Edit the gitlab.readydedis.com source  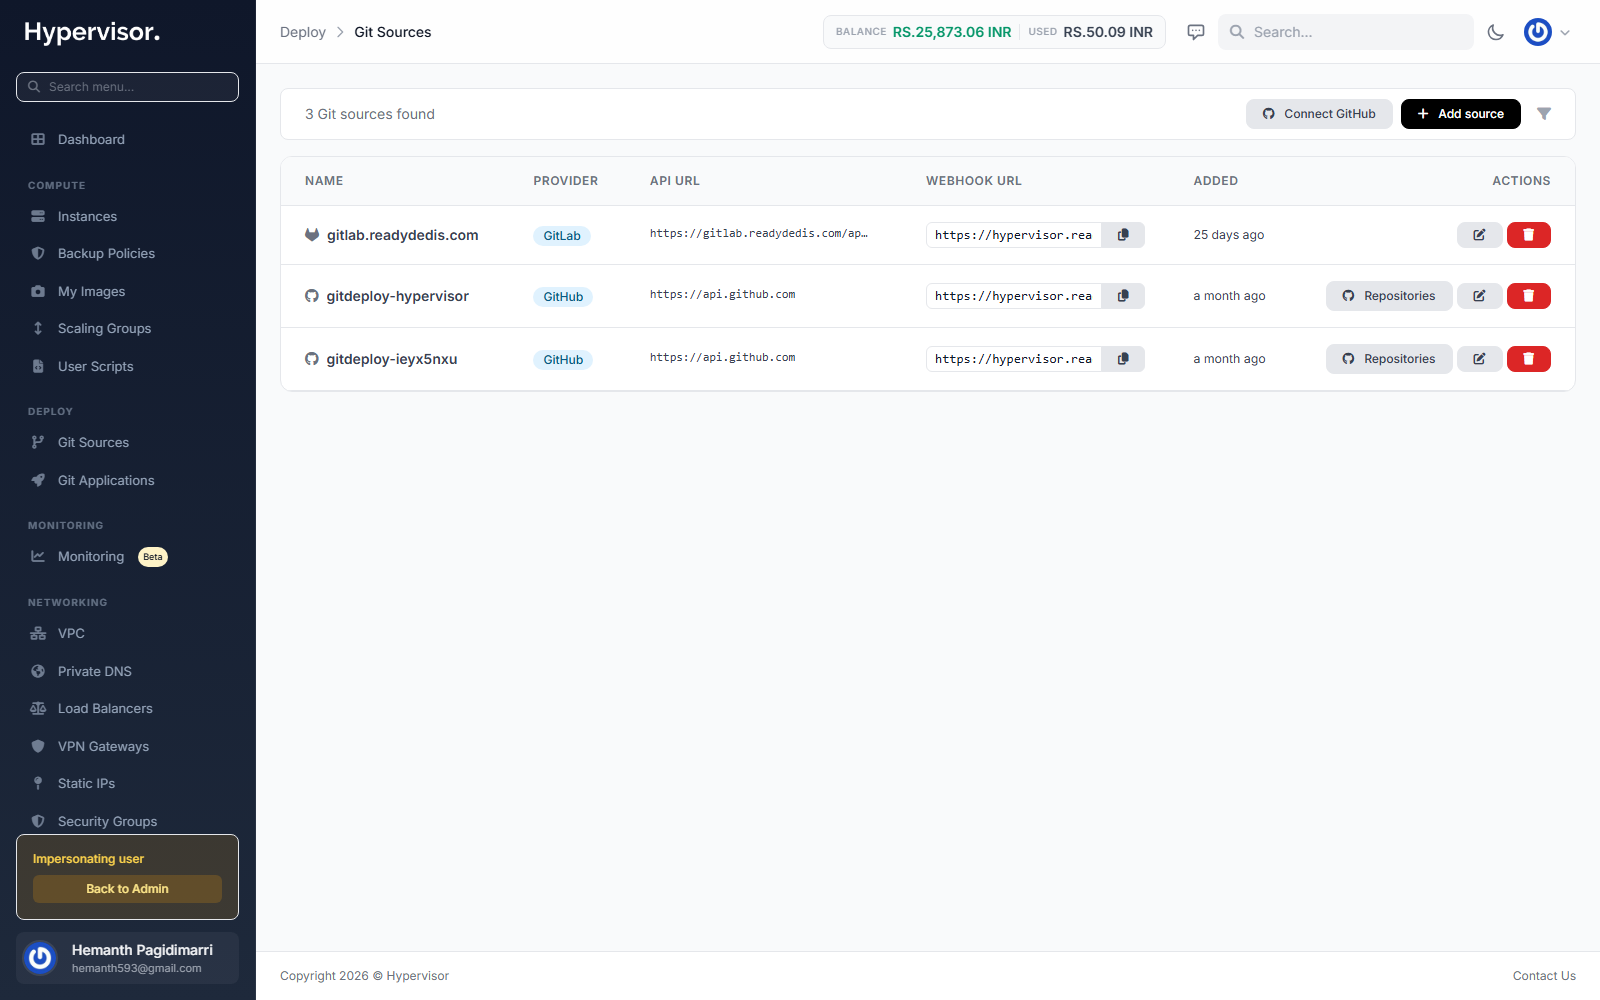pyautogui.click(x=1479, y=235)
